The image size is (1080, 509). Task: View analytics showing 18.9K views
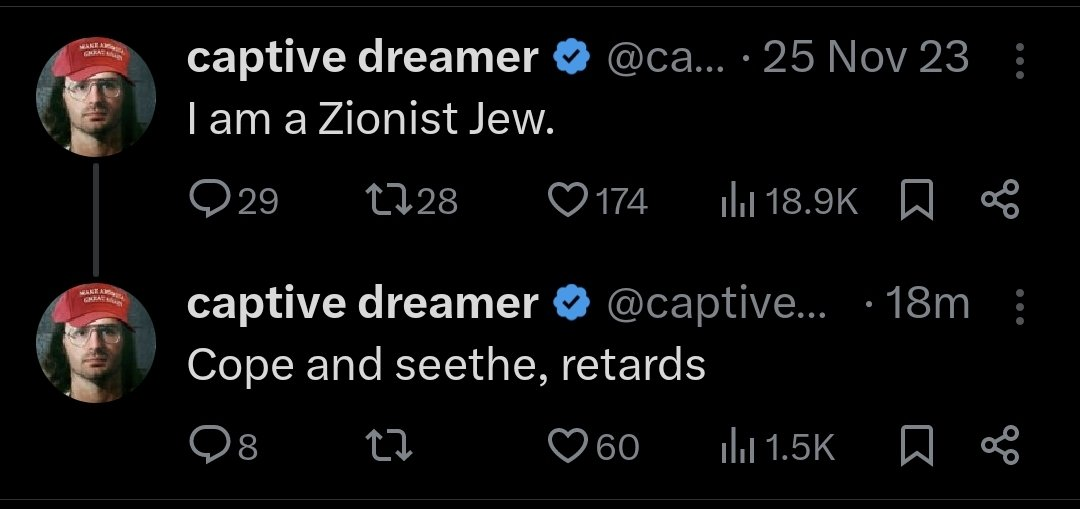click(736, 203)
